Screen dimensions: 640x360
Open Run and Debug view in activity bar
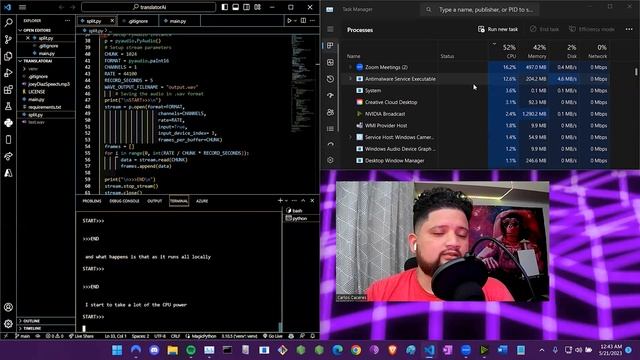coord(8,73)
